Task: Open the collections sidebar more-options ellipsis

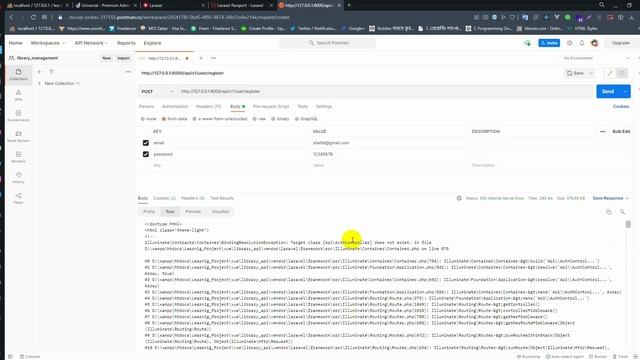Action: coord(128,72)
